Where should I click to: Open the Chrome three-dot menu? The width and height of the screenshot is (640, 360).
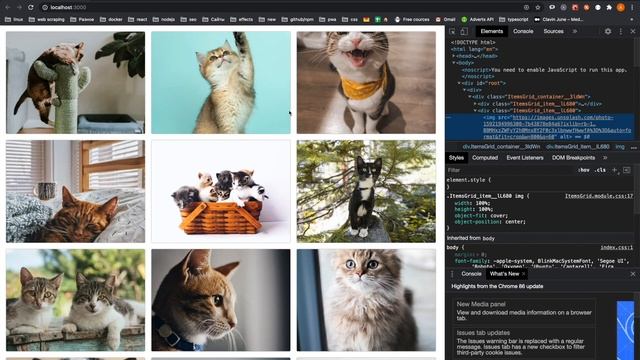coord(632,7)
